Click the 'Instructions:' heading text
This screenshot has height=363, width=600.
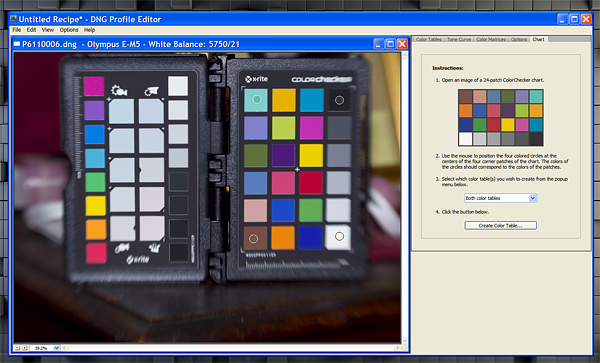pyautogui.click(x=448, y=68)
